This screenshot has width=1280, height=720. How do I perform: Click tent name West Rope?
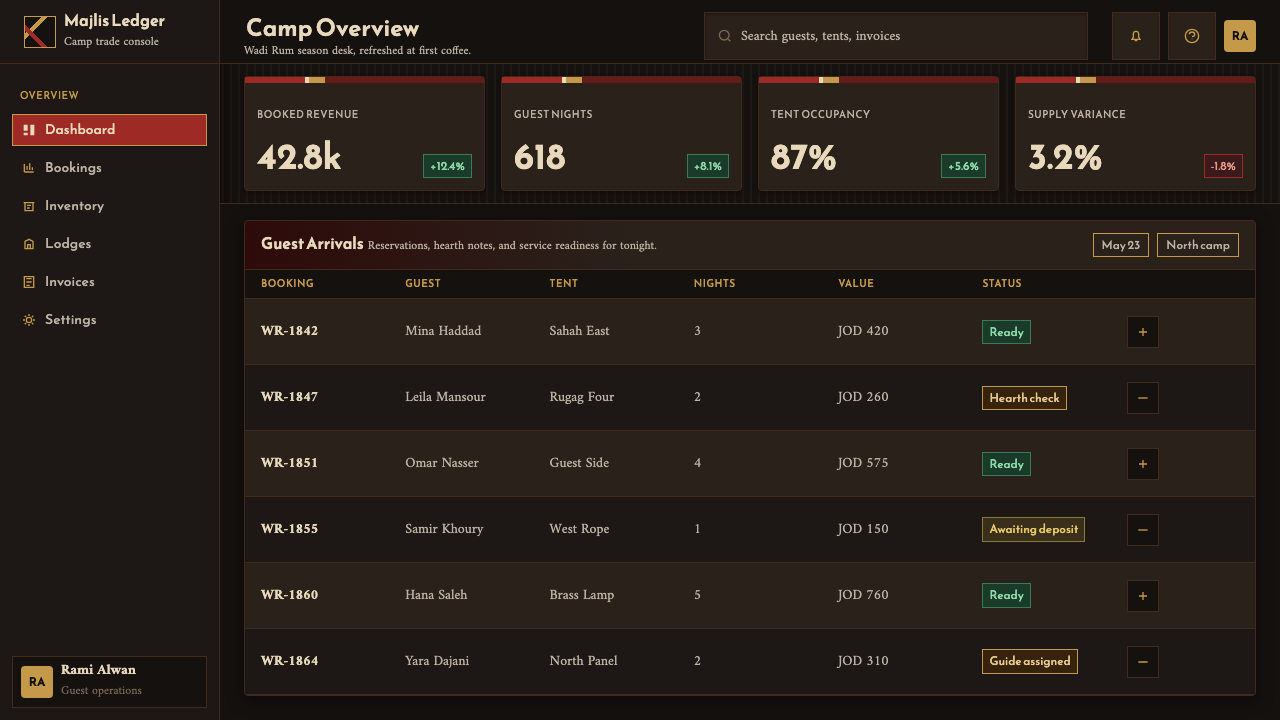[579, 529]
